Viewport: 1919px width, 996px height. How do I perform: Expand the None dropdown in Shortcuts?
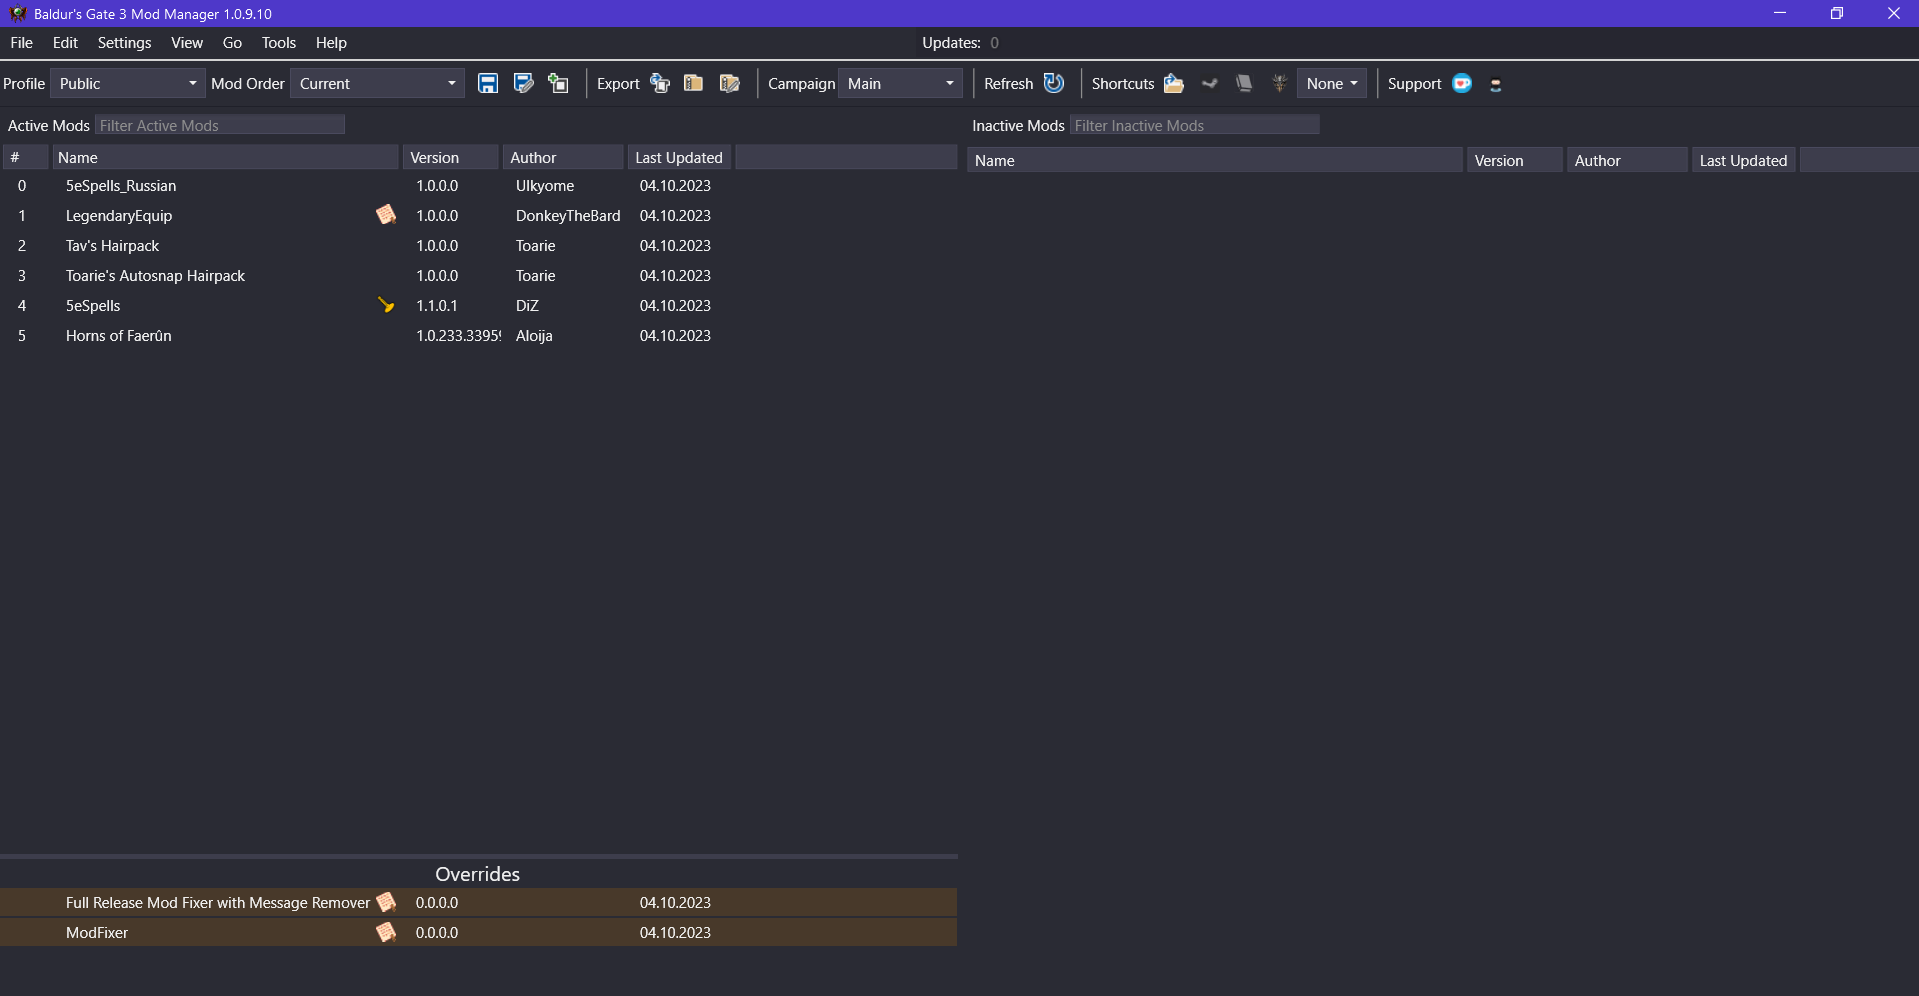coord(1332,84)
